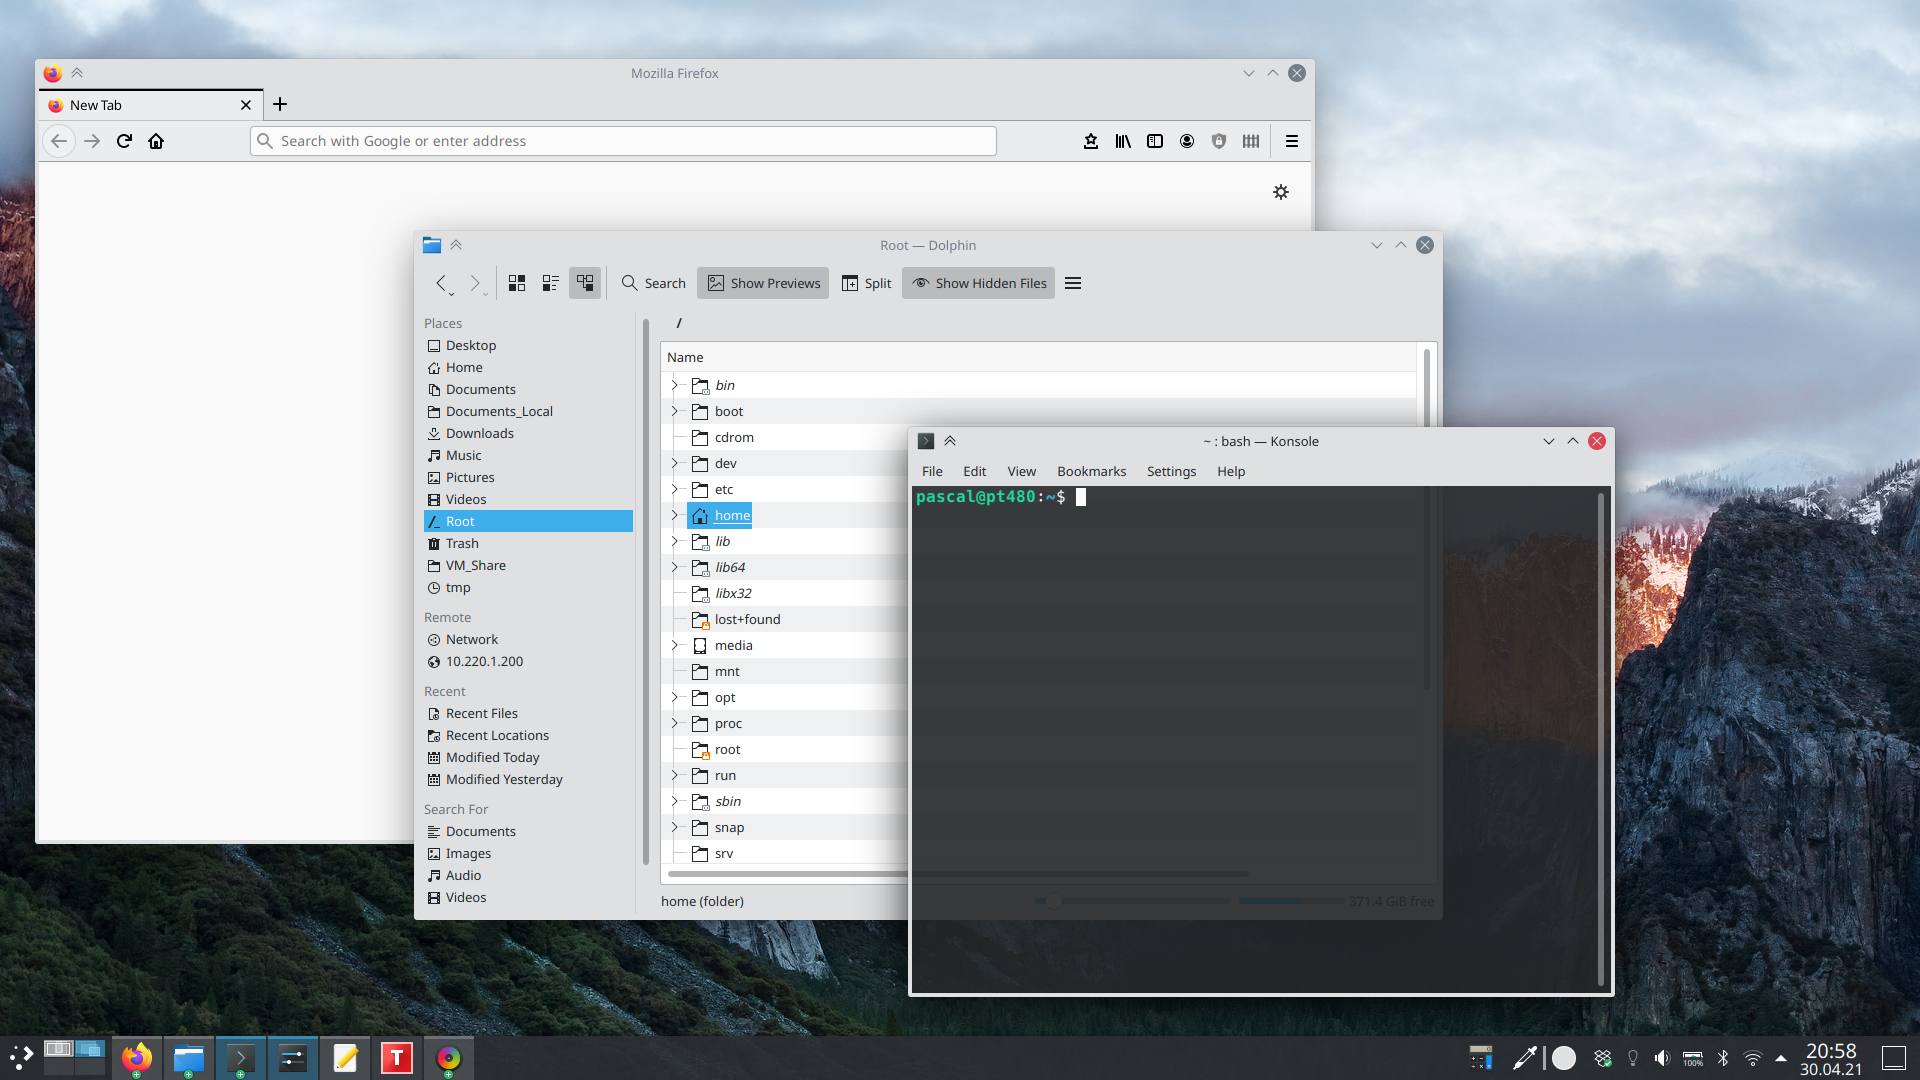This screenshot has height=1080, width=1920.
Task: Open Konsole Settings menu
Action: coord(1171,471)
